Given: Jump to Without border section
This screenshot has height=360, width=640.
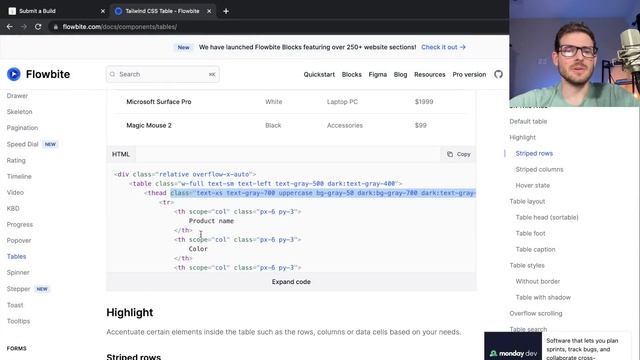Looking at the screenshot, I should (538, 281).
